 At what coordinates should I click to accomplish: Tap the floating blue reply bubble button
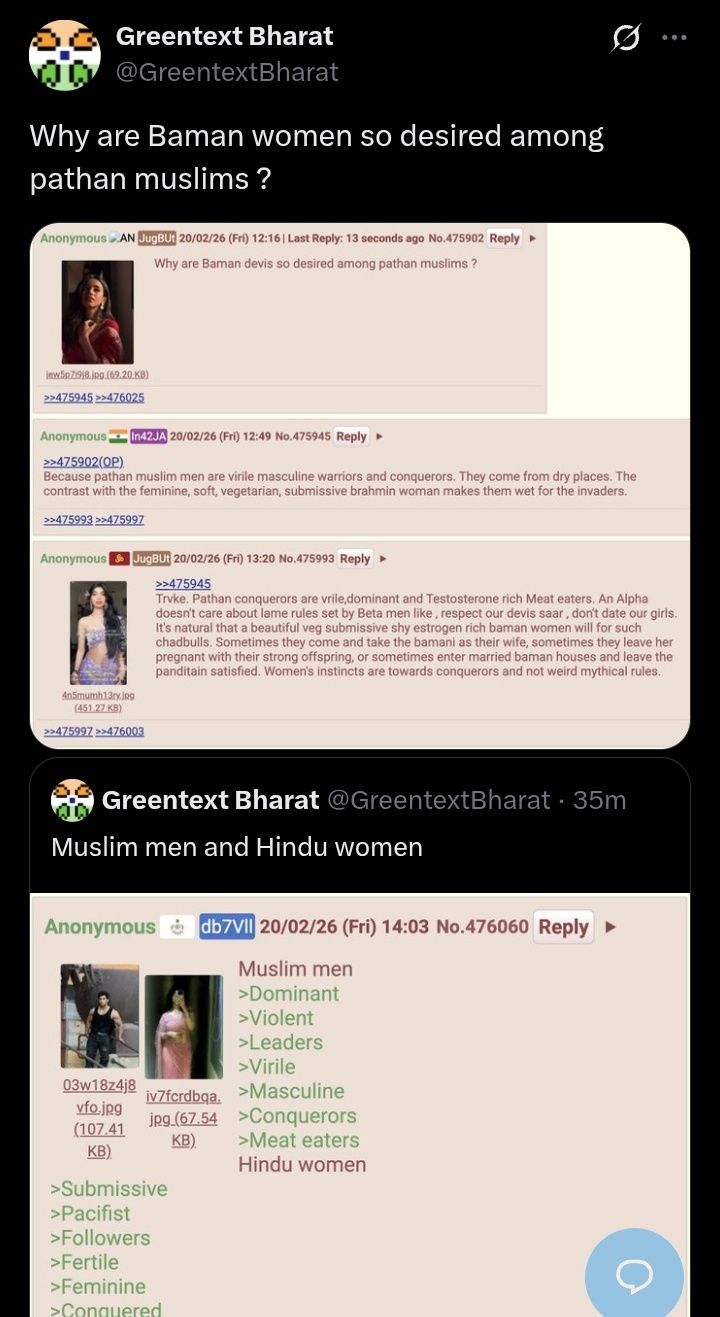(634, 1275)
